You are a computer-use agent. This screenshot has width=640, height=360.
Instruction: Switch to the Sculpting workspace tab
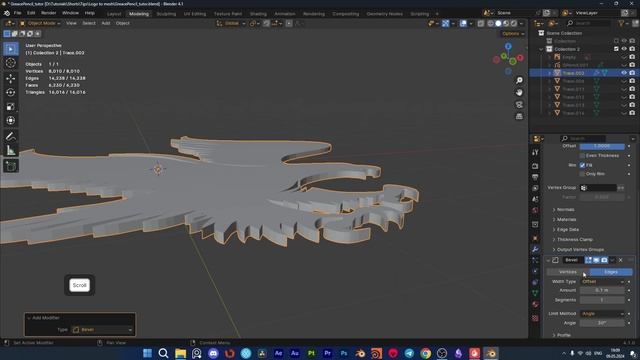166,13
